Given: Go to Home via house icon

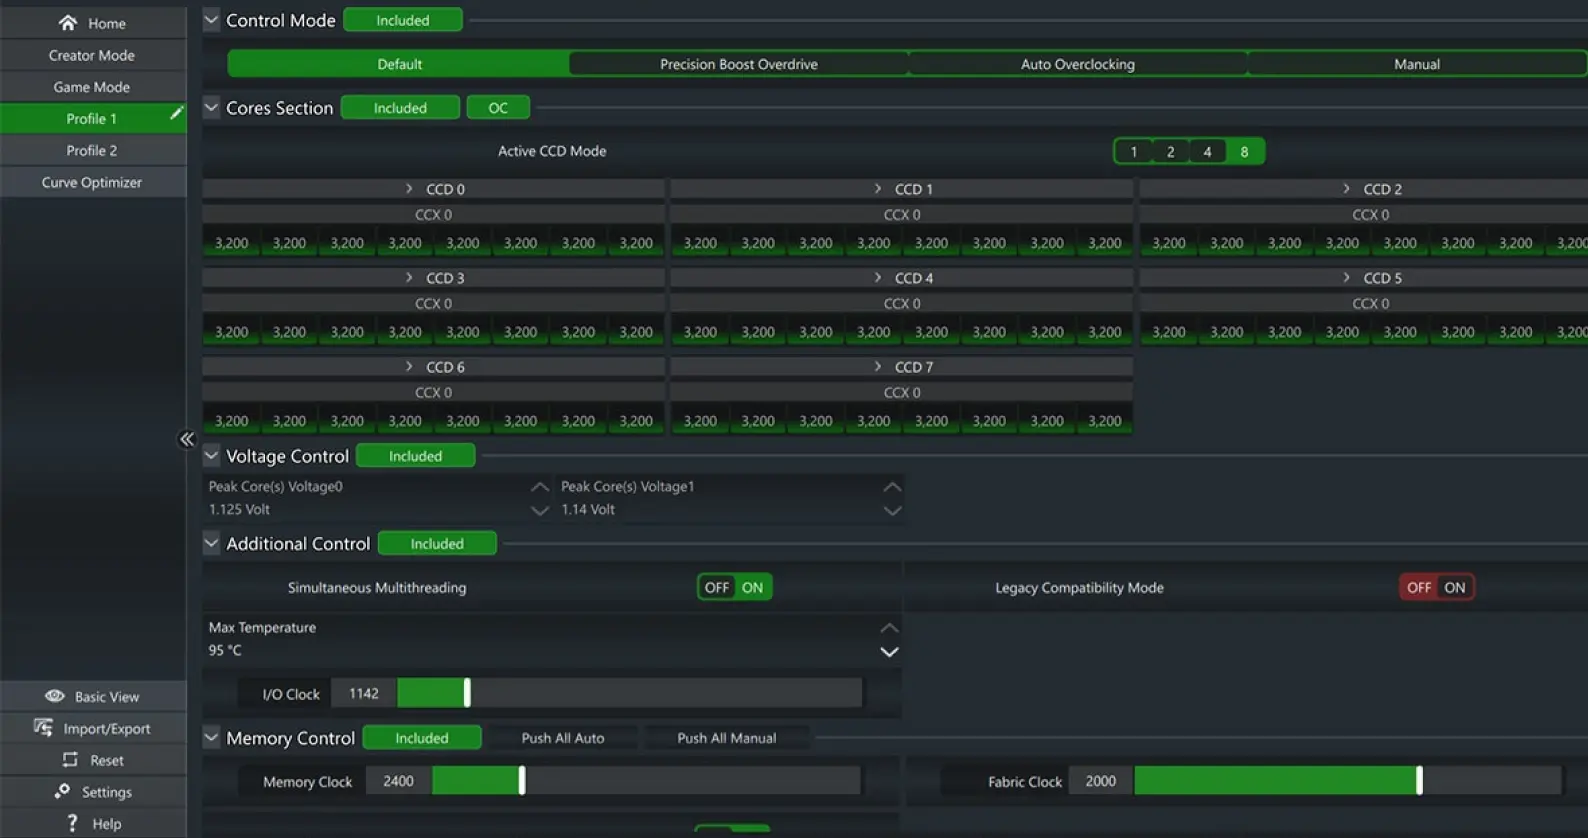Looking at the screenshot, I should 67,22.
